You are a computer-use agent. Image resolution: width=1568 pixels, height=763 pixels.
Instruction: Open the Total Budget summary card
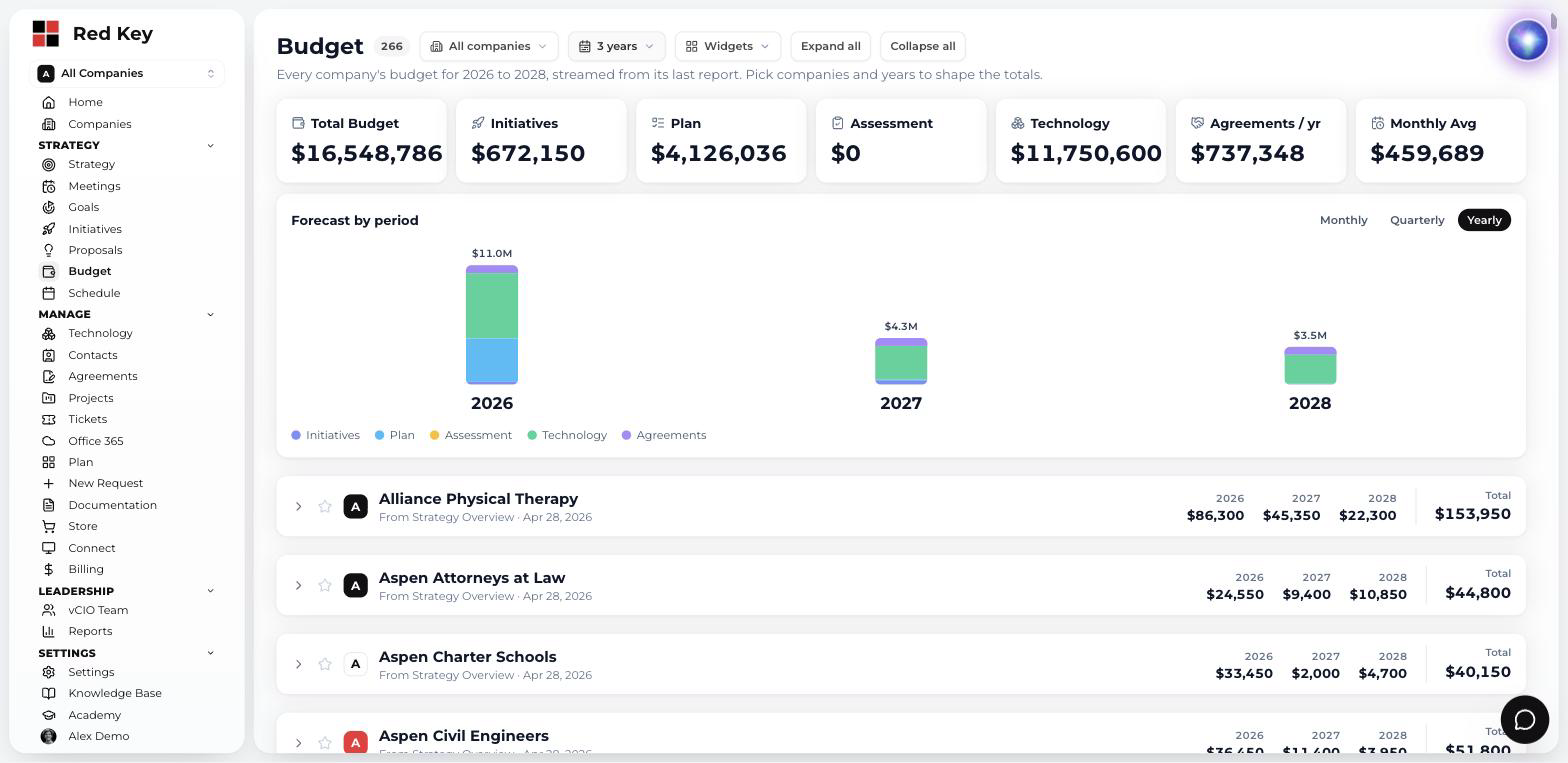pyautogui.click(x=362, y=141)
